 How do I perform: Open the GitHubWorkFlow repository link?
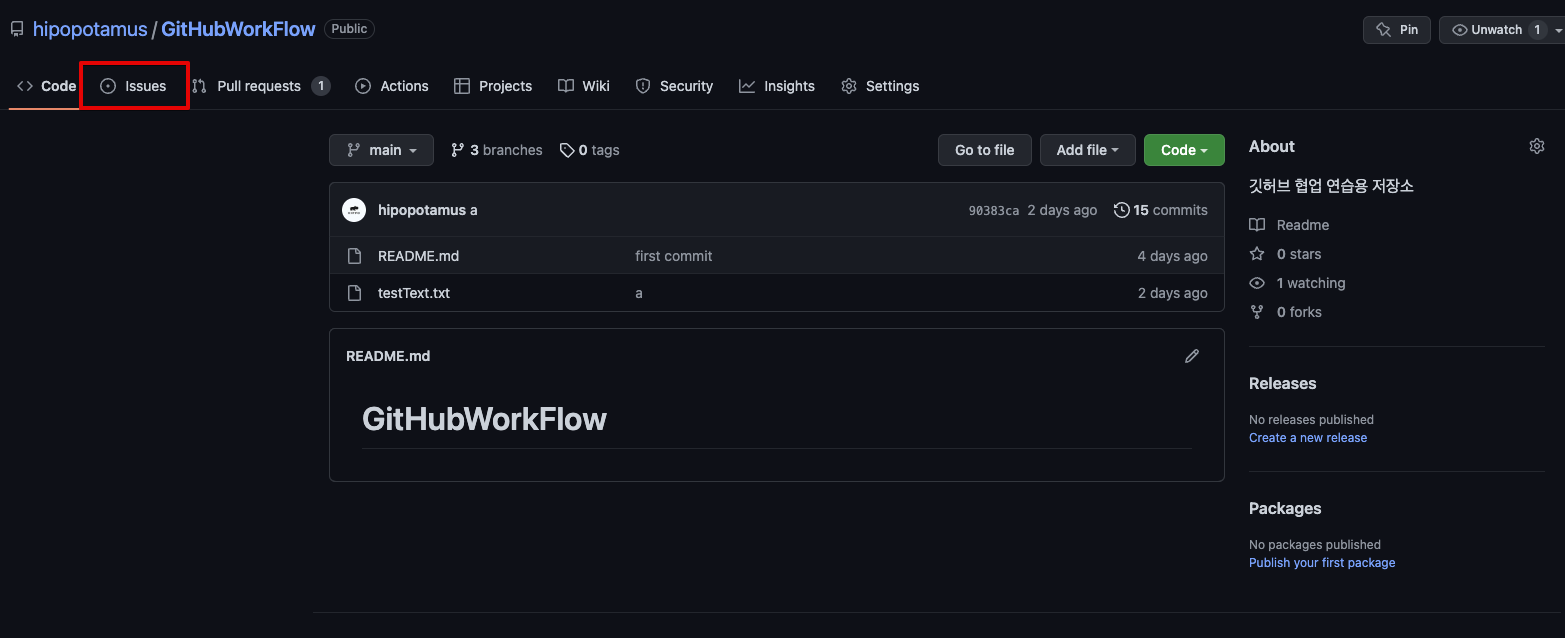point(238,29)
